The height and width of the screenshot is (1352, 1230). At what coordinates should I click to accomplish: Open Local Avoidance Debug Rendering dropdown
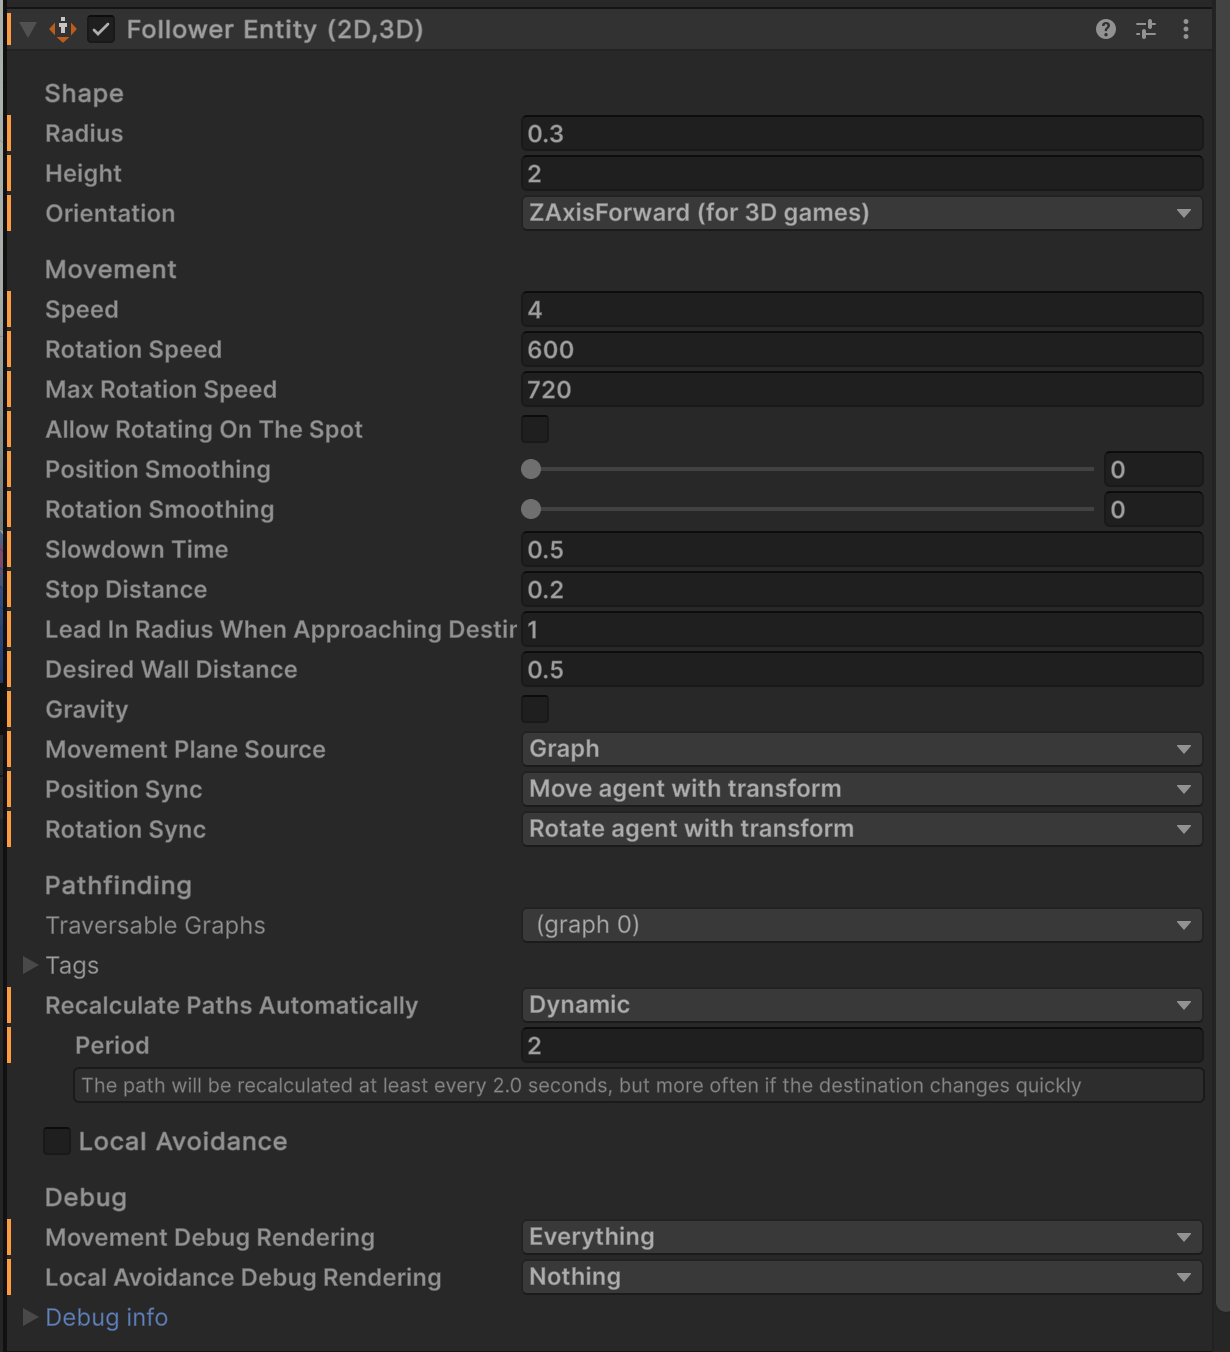862,1277
